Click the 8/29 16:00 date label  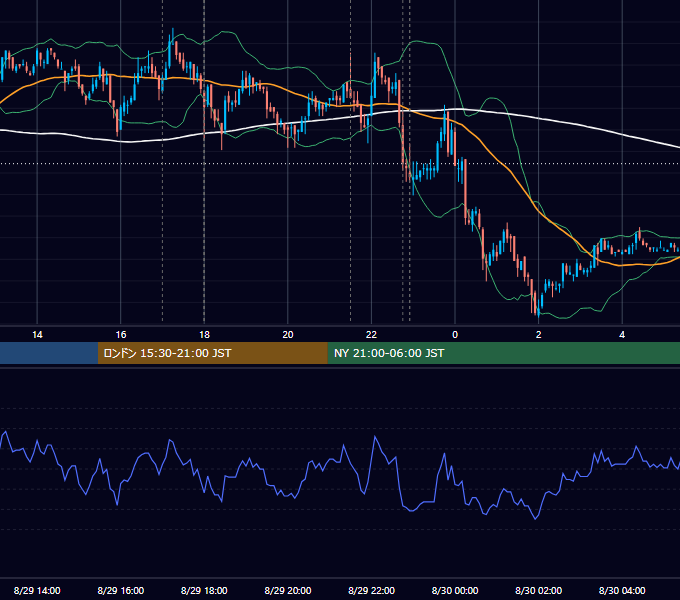(x=121, y=590)
